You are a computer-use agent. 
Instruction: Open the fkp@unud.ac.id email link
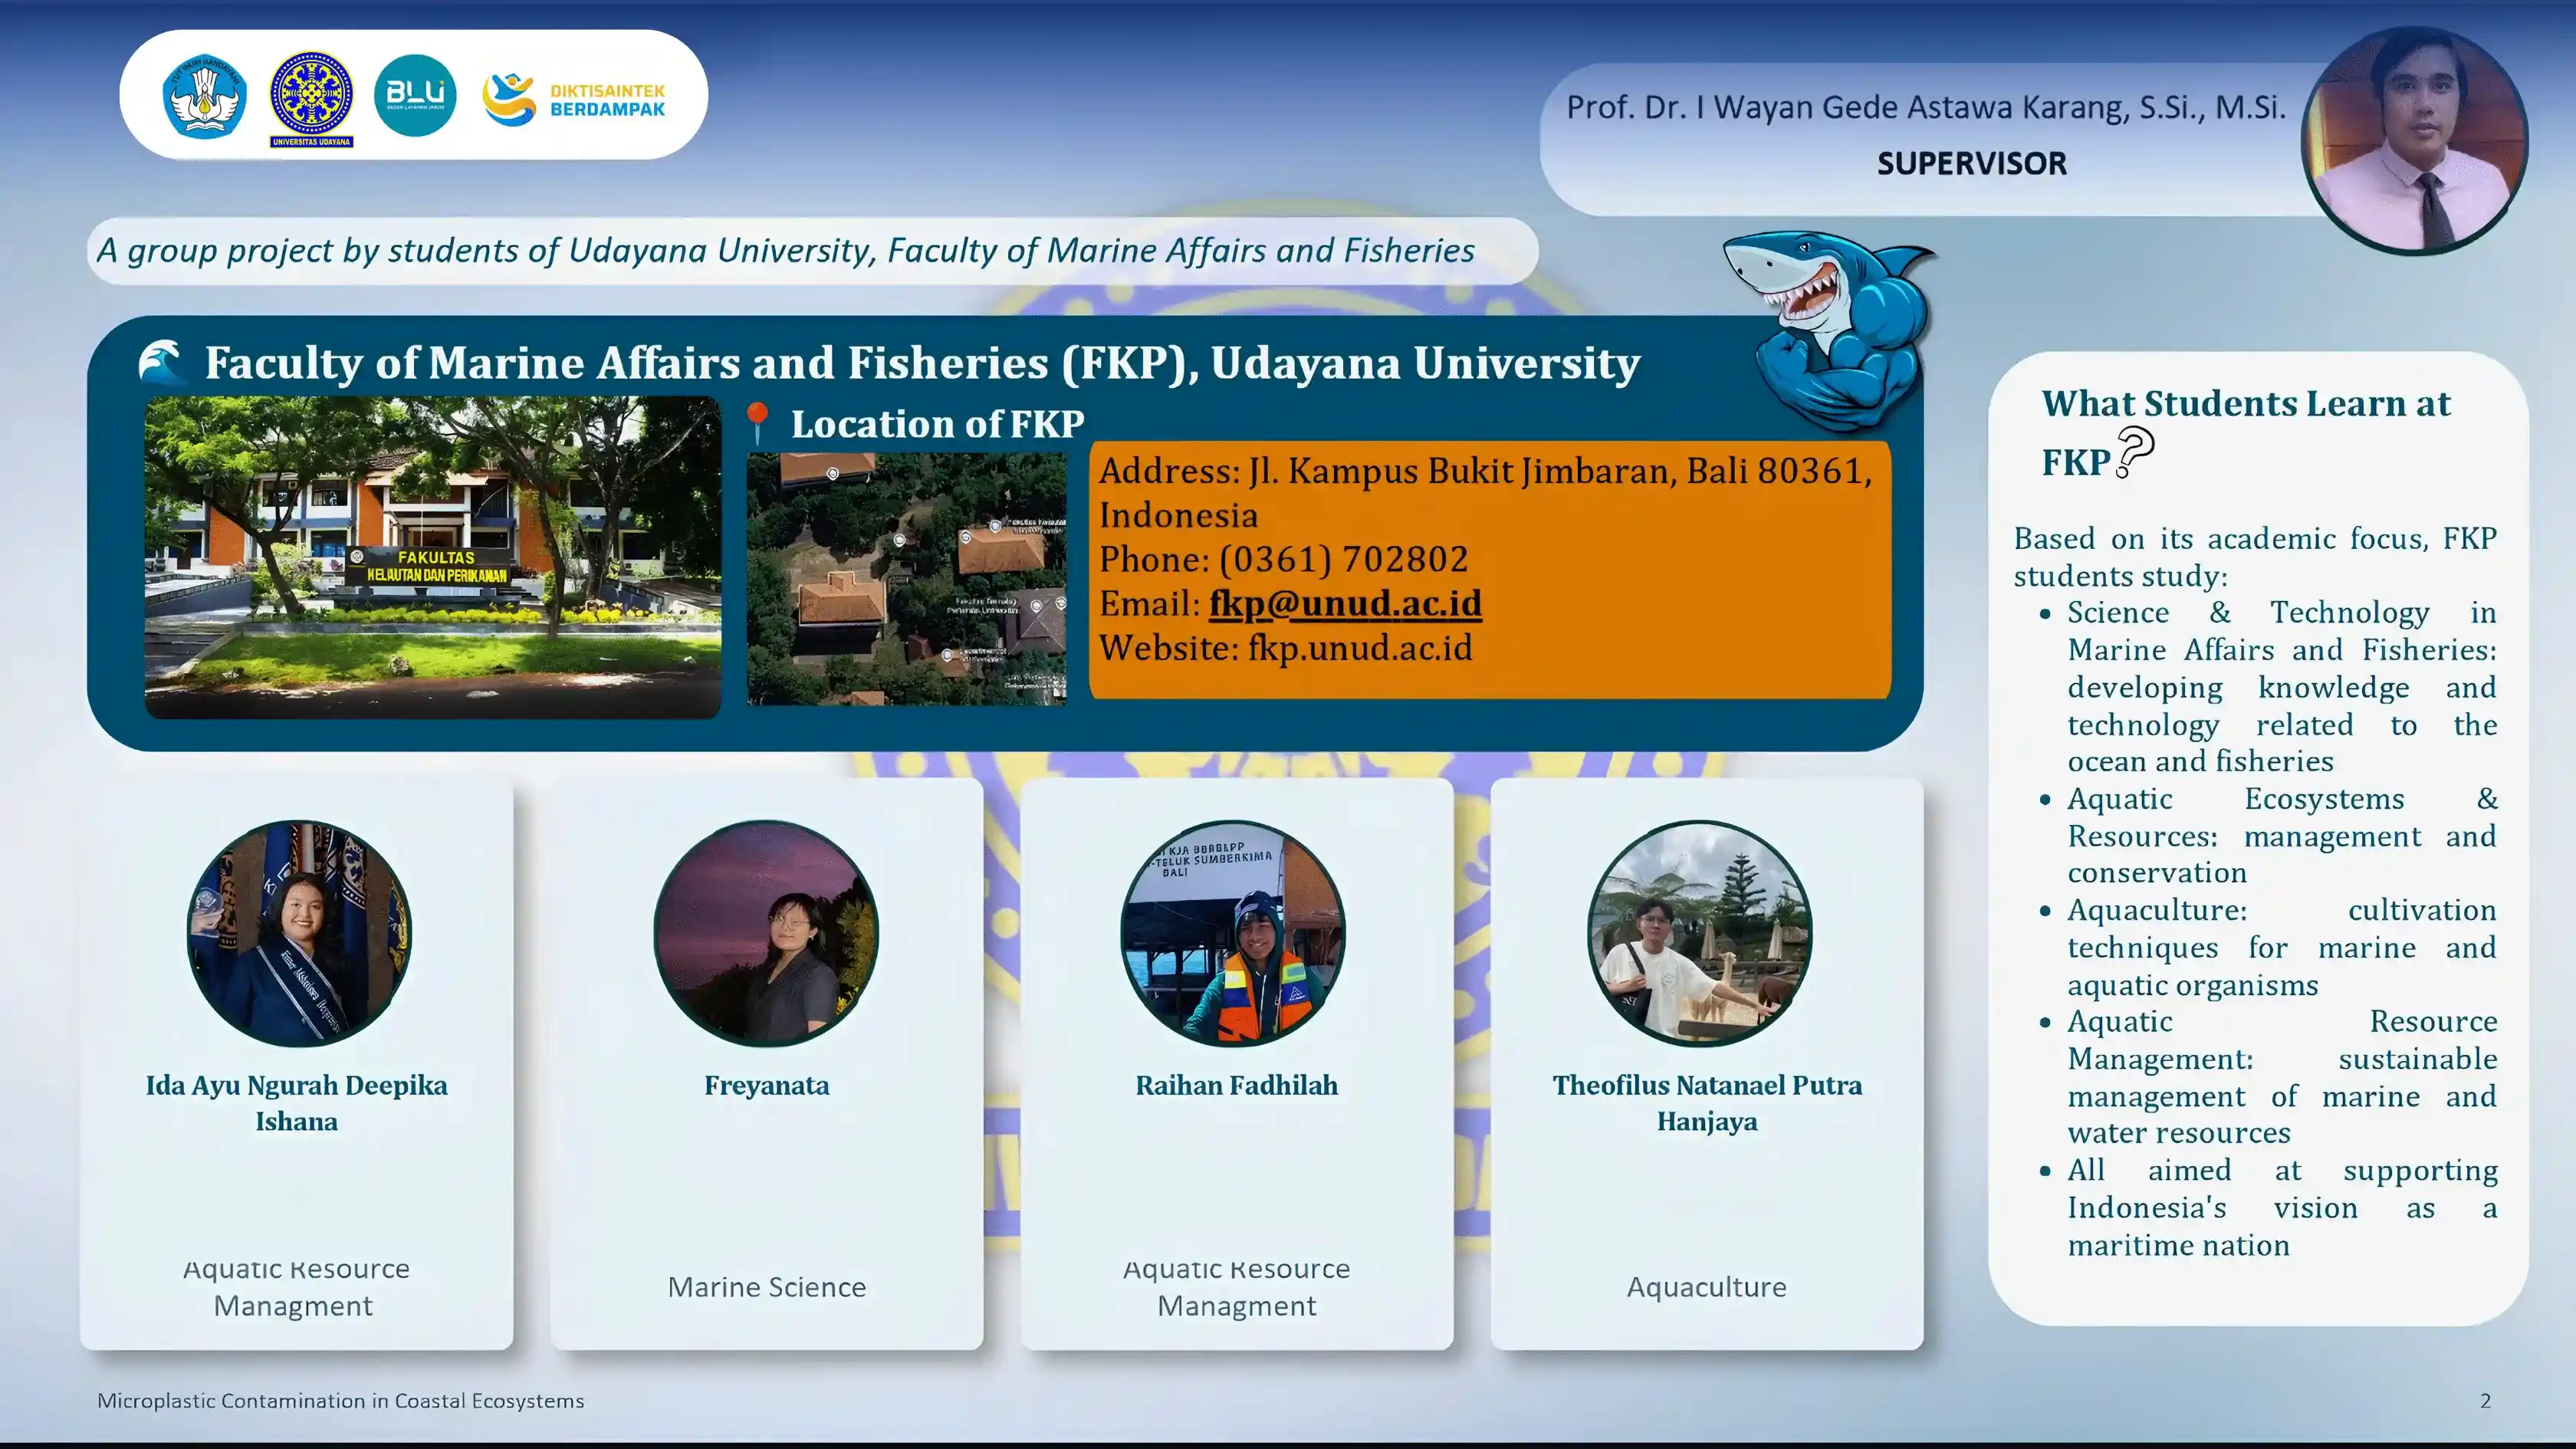1345,603
